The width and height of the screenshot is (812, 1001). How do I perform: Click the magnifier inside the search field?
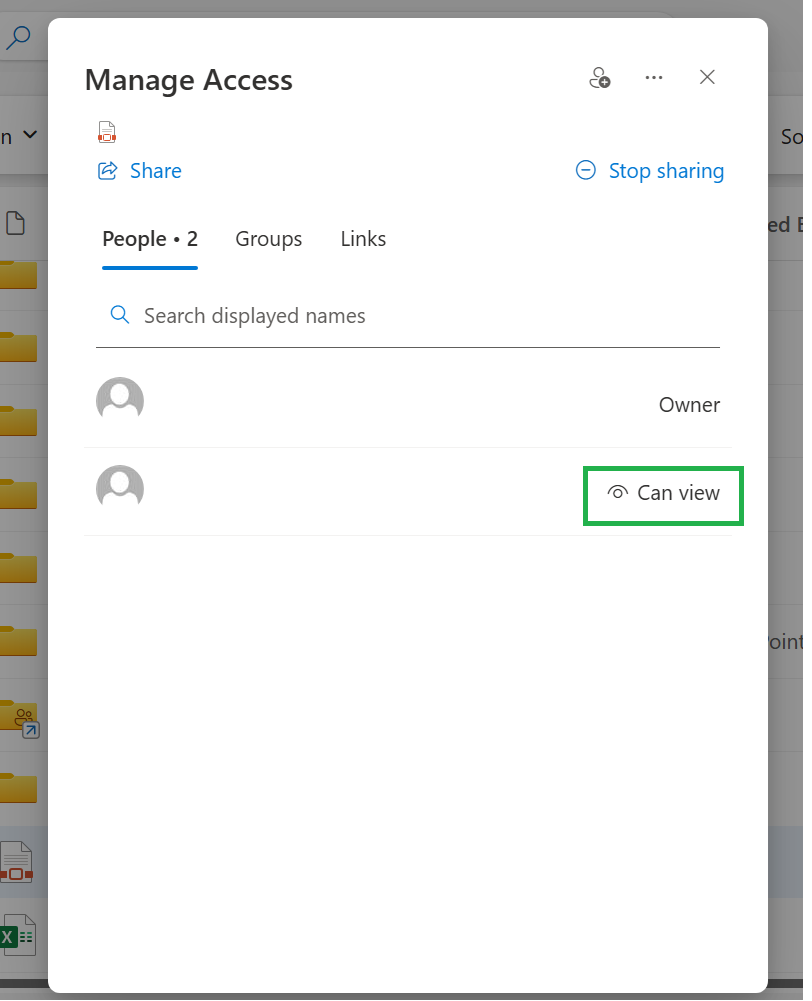click(x=119, y=314)
